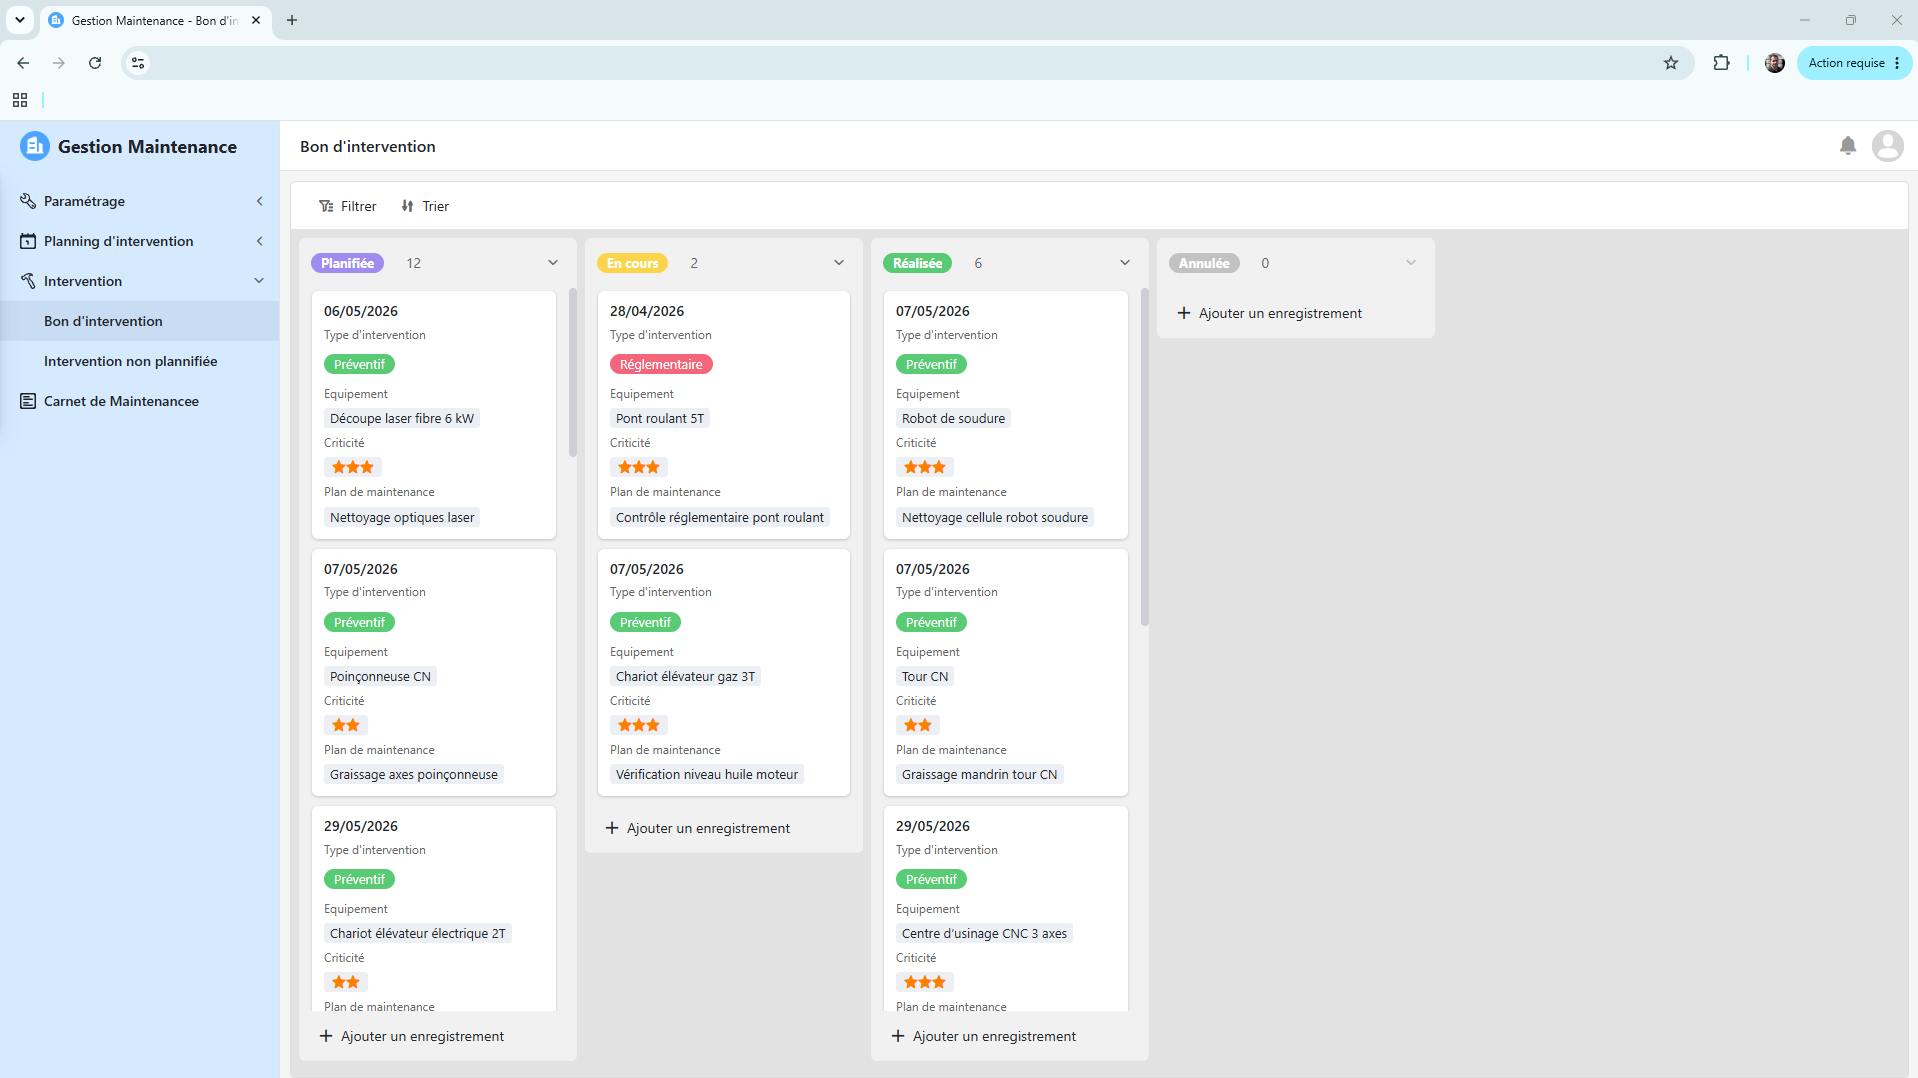Open Carnet de Maintenance
The height and width of the screenshot is (1078, 1918).
(x=140, y=401)
